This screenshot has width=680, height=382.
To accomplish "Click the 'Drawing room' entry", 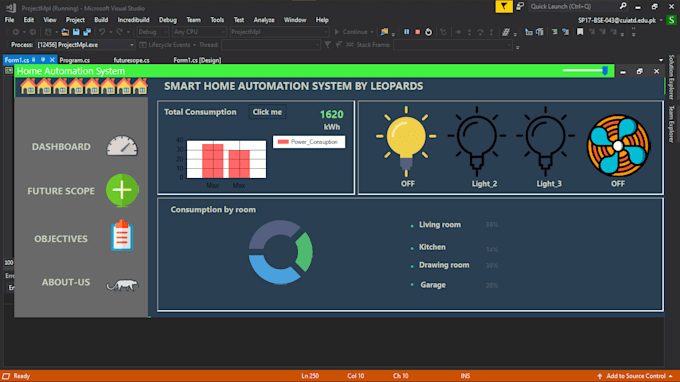I will 444,265.
